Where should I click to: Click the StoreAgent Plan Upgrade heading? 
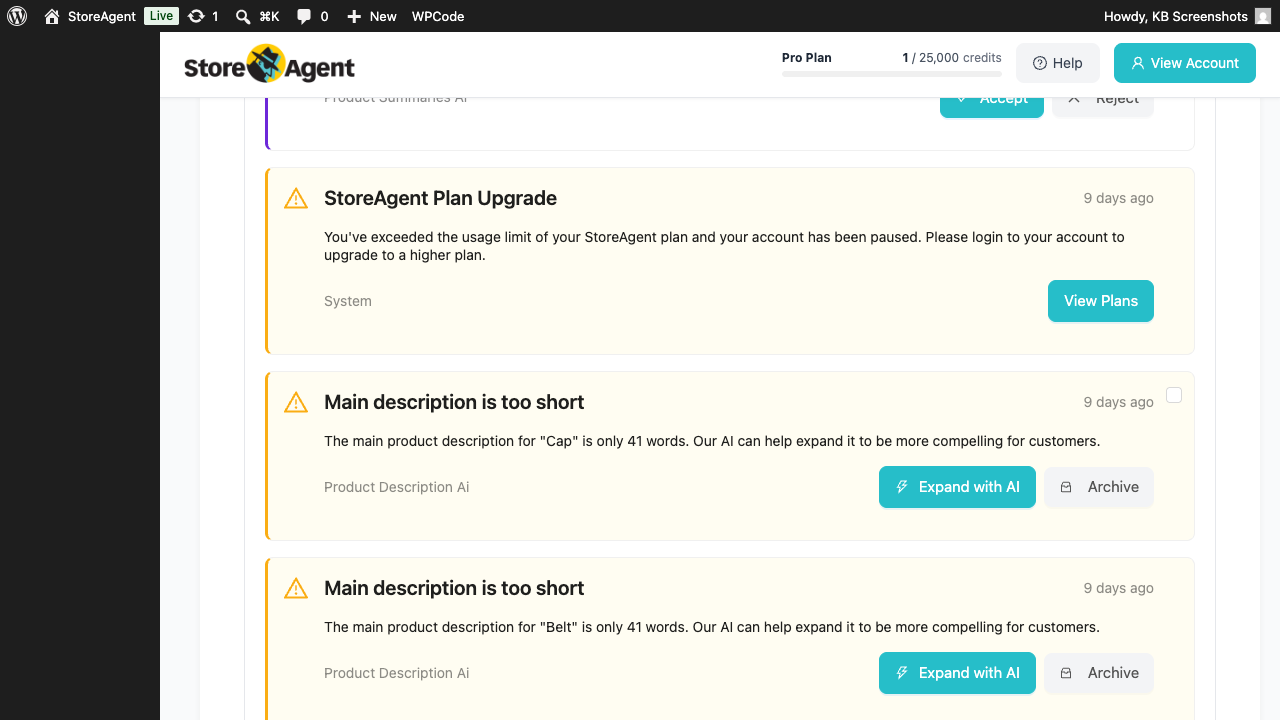[x=440, y=198]
